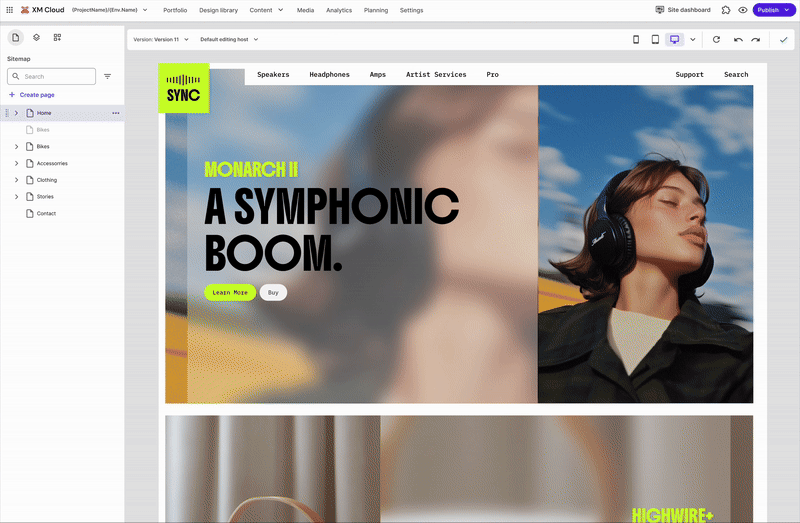Select the A SYMPHONIC BOOM headline

(x=332, y=229)
